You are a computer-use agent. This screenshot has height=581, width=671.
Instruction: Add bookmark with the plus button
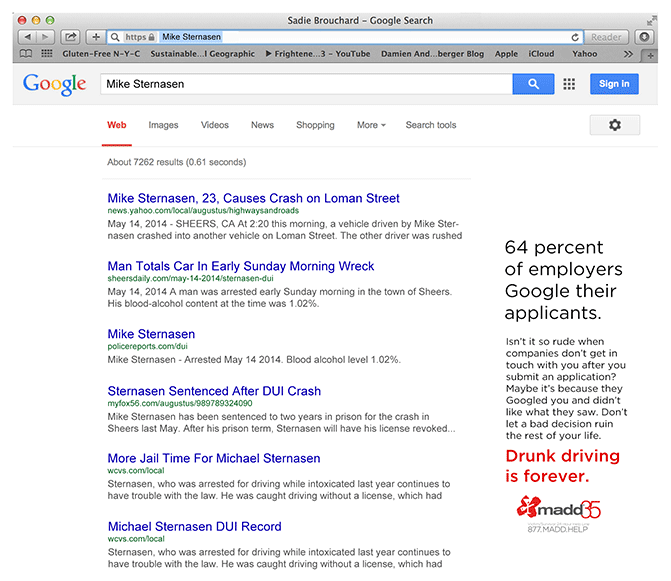point(96,37)
